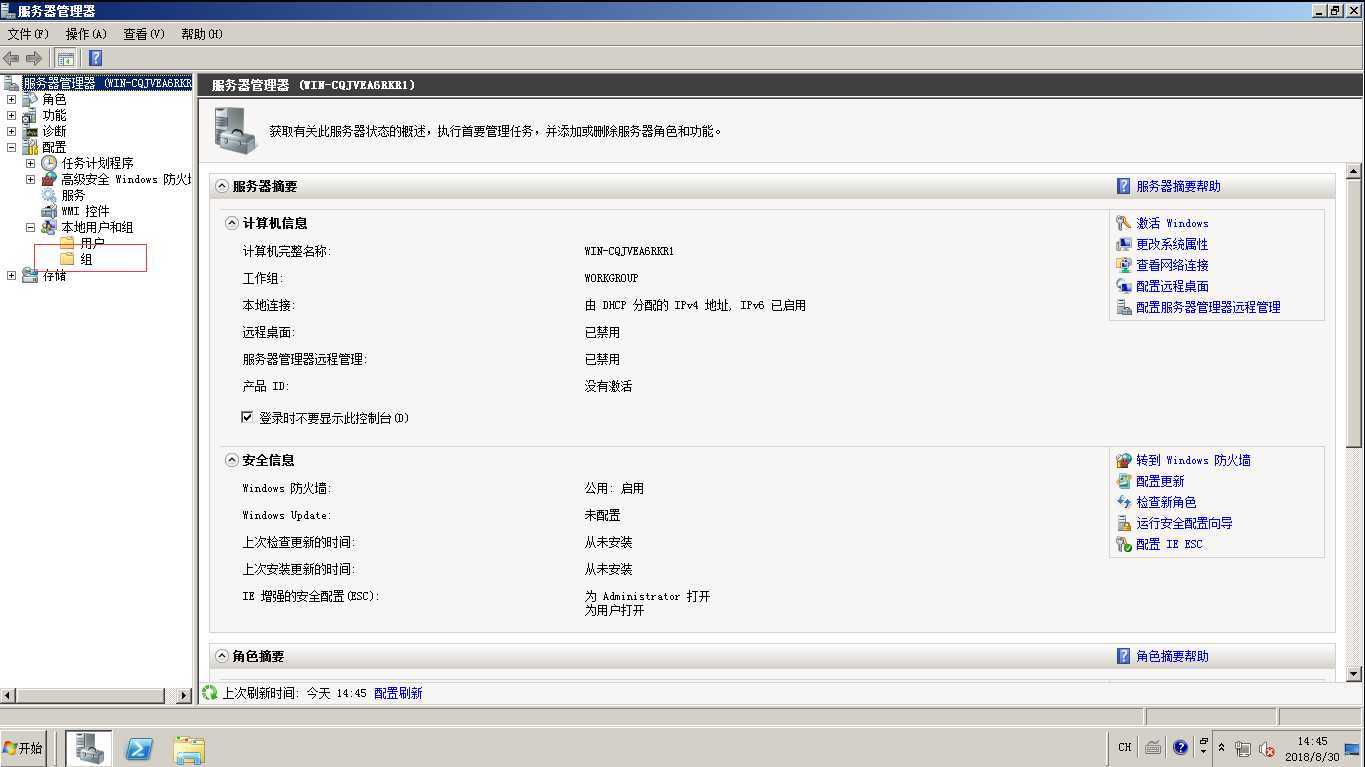Image resolution: width=1365 pixels, height=767 pixels.
Task: Toggle the console tree show/hide toolbar icon
Action: pyautogui.click(x=66, y=58)
